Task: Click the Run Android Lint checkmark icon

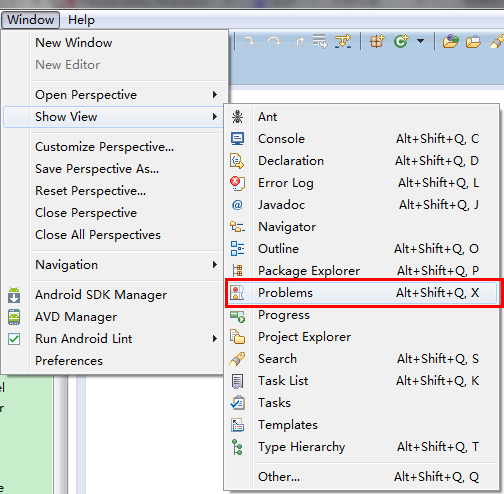Action: click(14, 339)
